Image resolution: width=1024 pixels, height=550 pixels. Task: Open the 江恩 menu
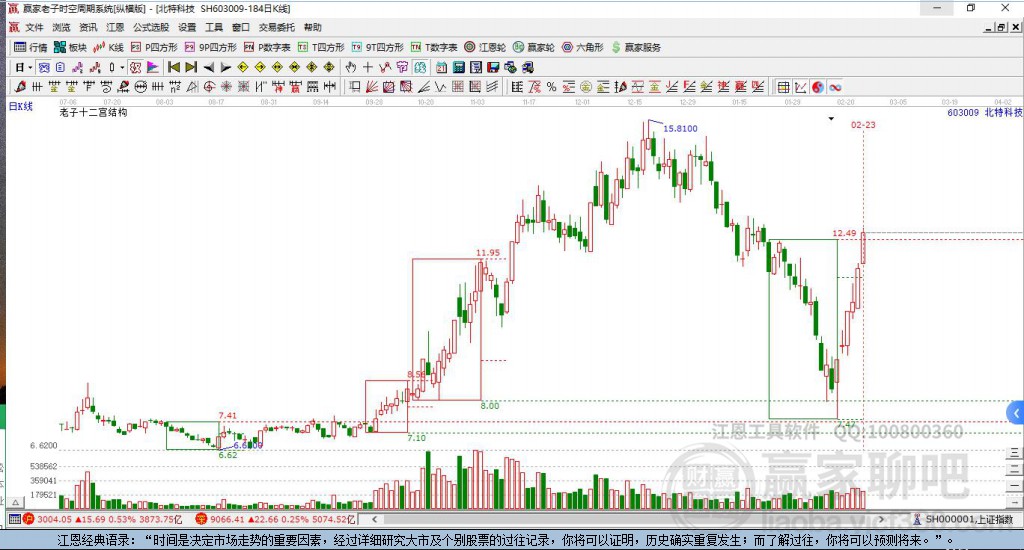coord(115,27)
